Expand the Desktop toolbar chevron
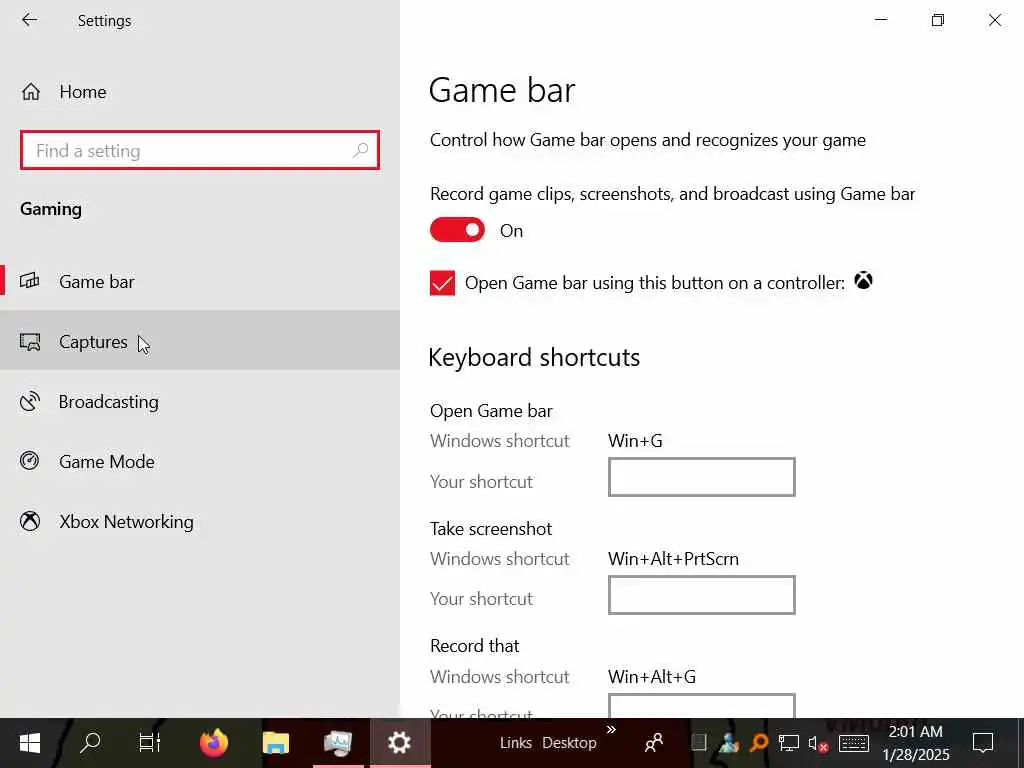Viewport: 1024px width, 768px height. pos(611,729)
